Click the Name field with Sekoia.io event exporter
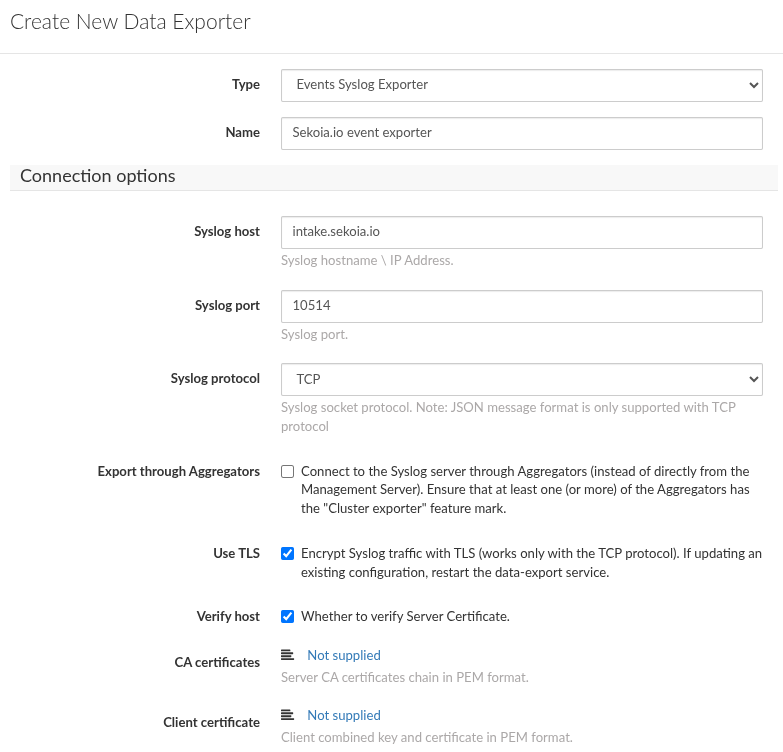783x752 pixels. (521, 133)
